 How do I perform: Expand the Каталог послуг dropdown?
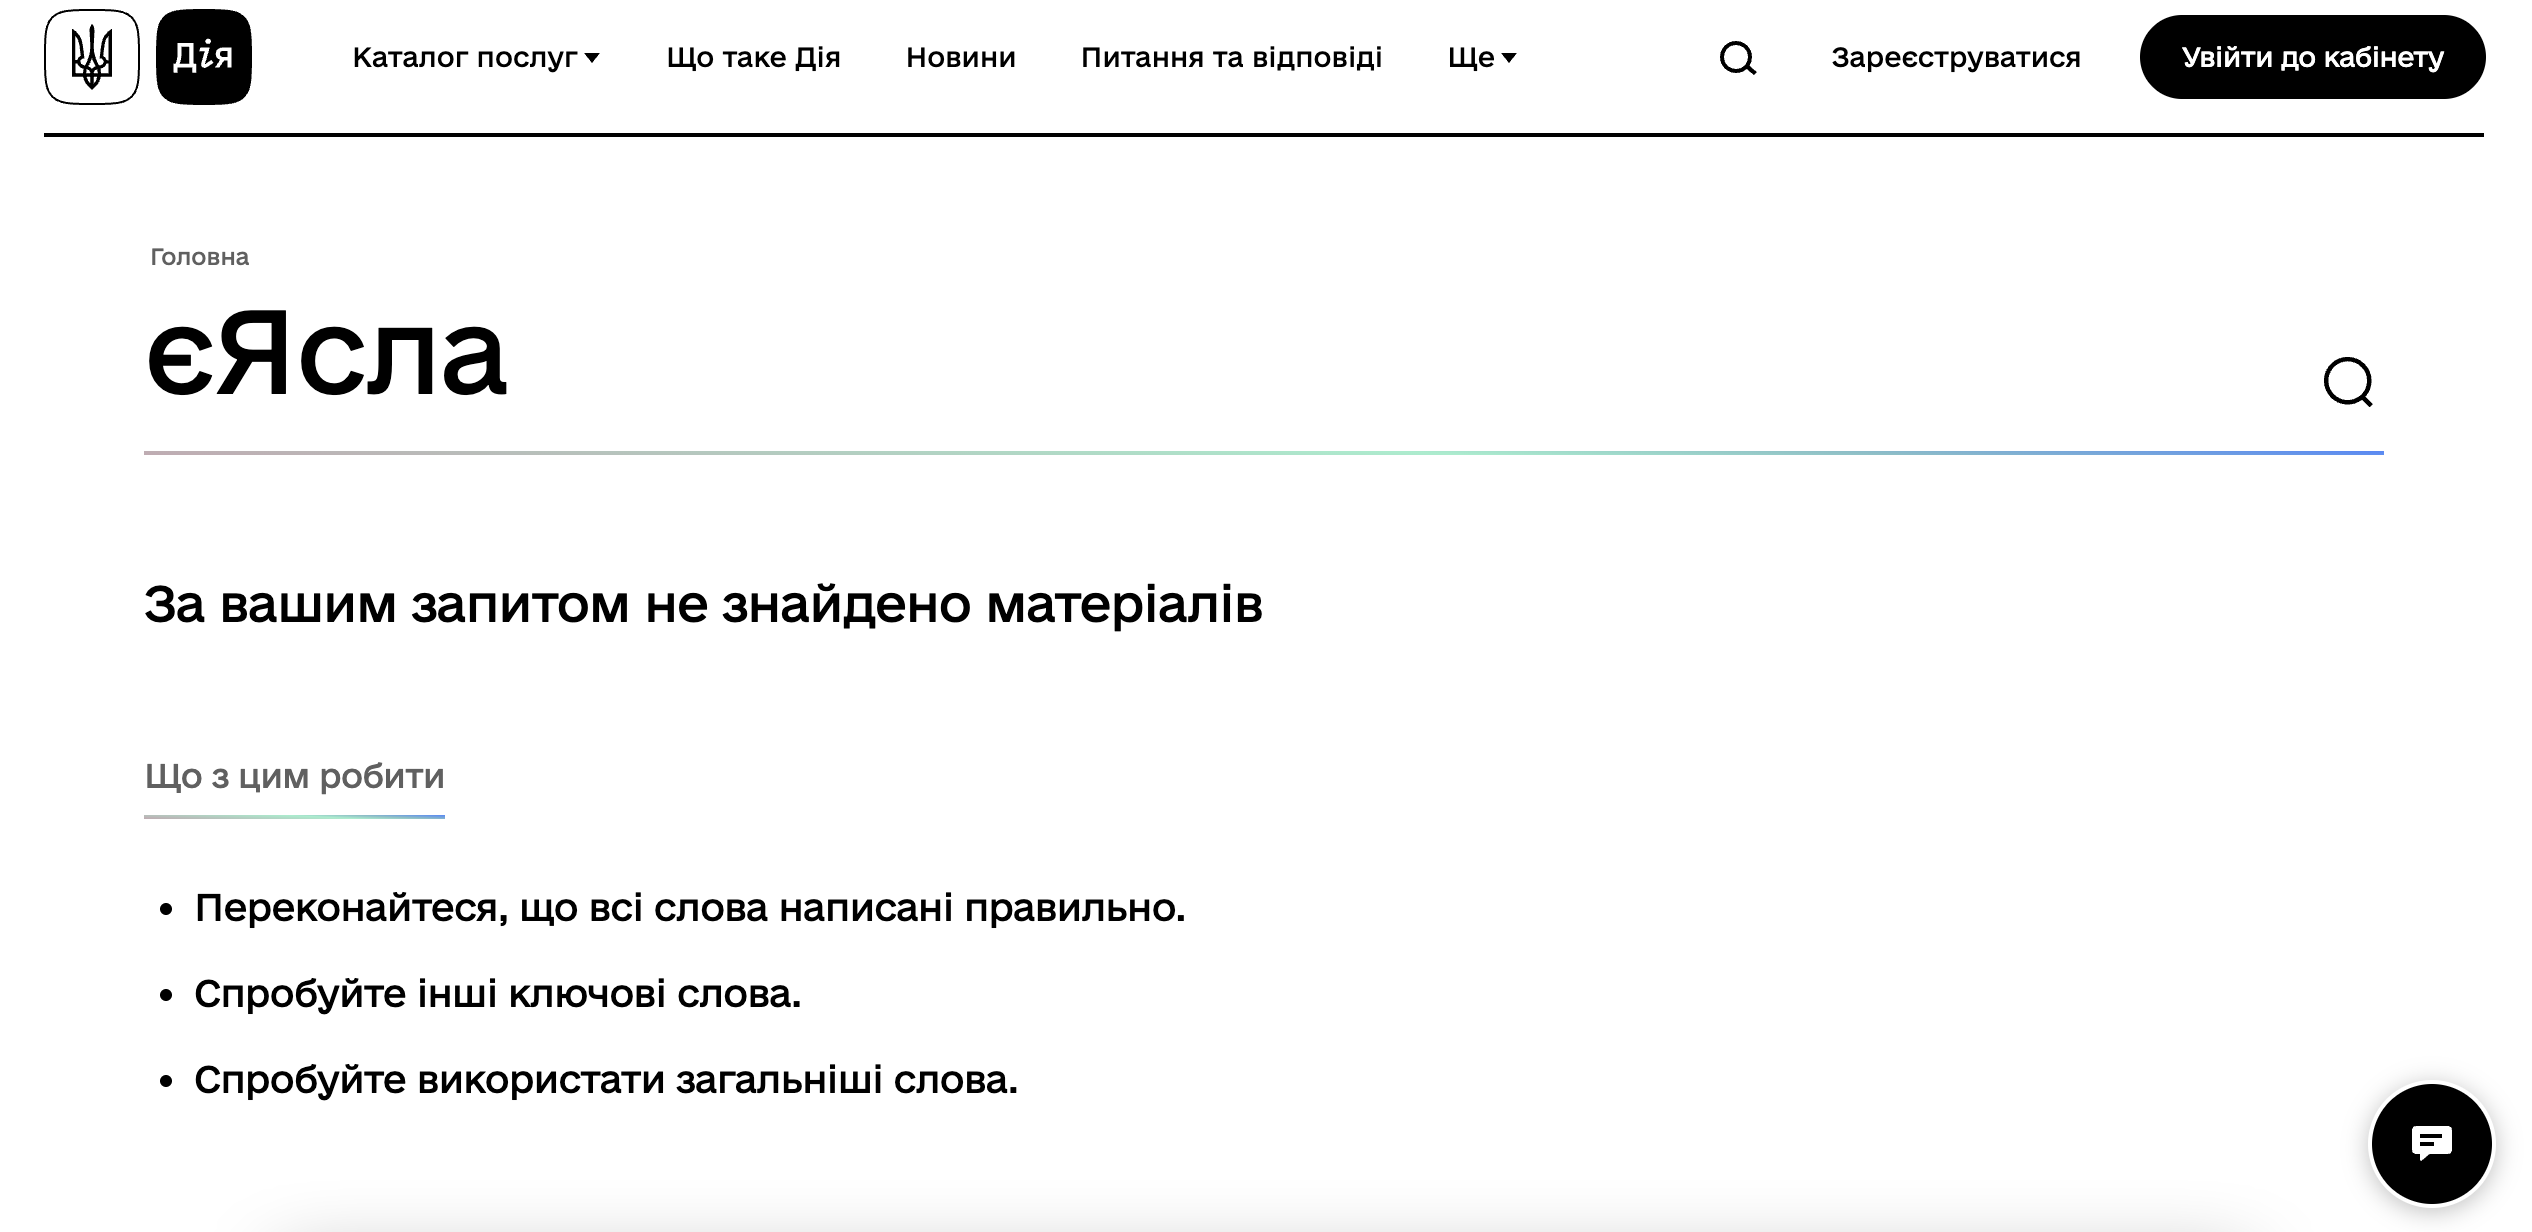pyautogui.click(x=476, y=58)
